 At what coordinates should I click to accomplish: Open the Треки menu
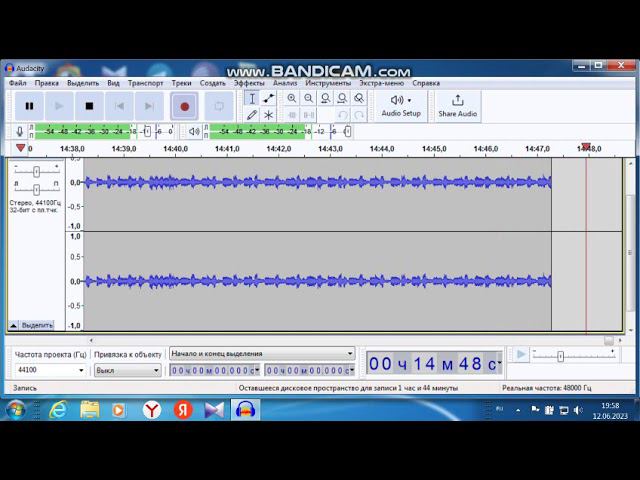click(x=181, y=83)
